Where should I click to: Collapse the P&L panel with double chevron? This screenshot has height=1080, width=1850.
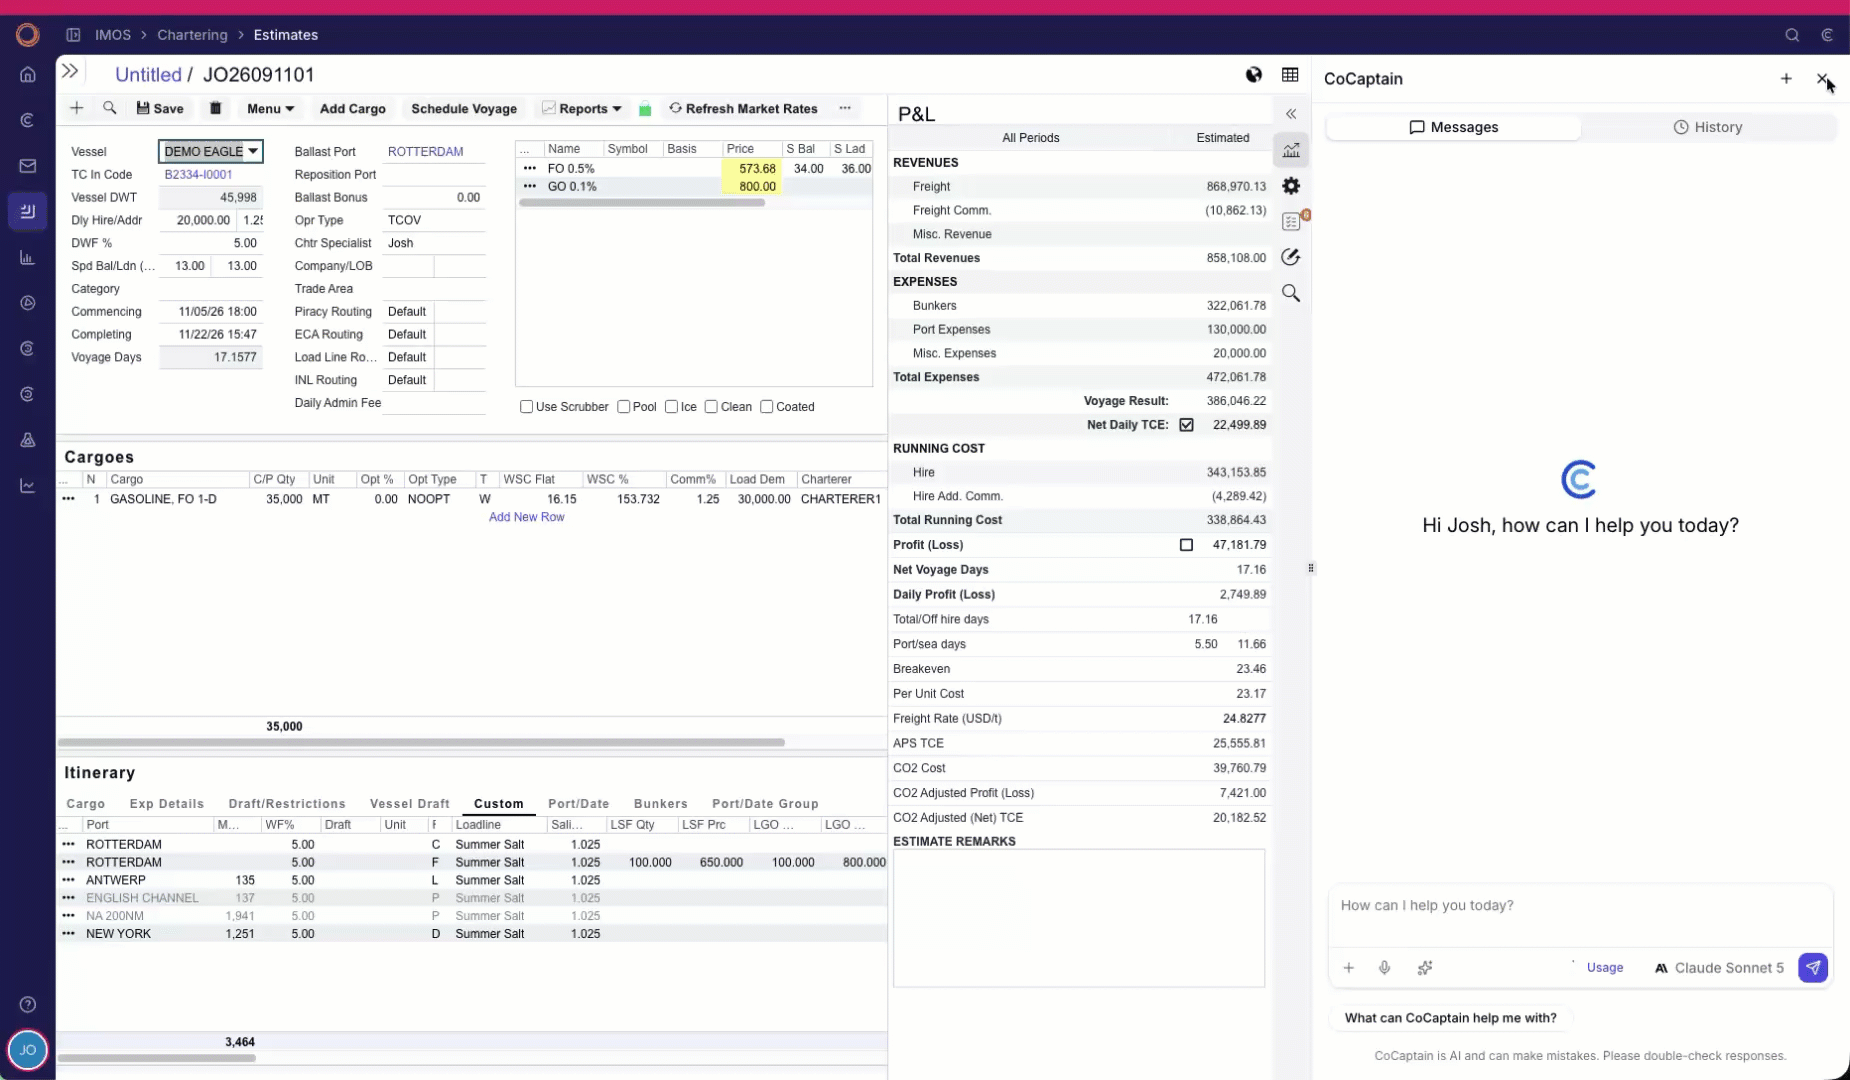(1291, 114)
